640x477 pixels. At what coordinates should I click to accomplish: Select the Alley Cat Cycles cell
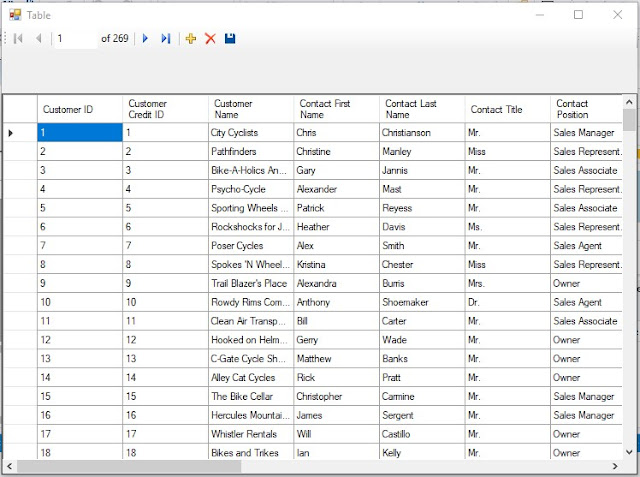(x=251, y=377)
